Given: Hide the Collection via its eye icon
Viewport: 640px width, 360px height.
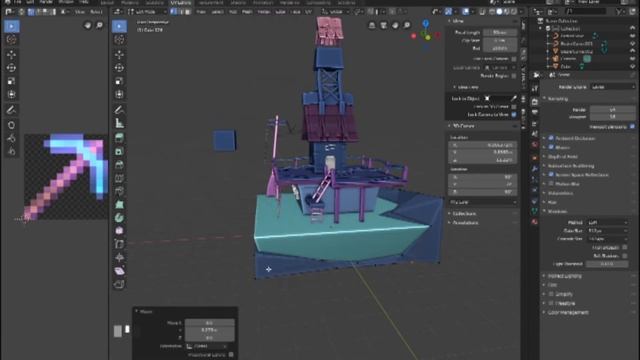Looking at the screenshot, I should click(x=632, y=29).
